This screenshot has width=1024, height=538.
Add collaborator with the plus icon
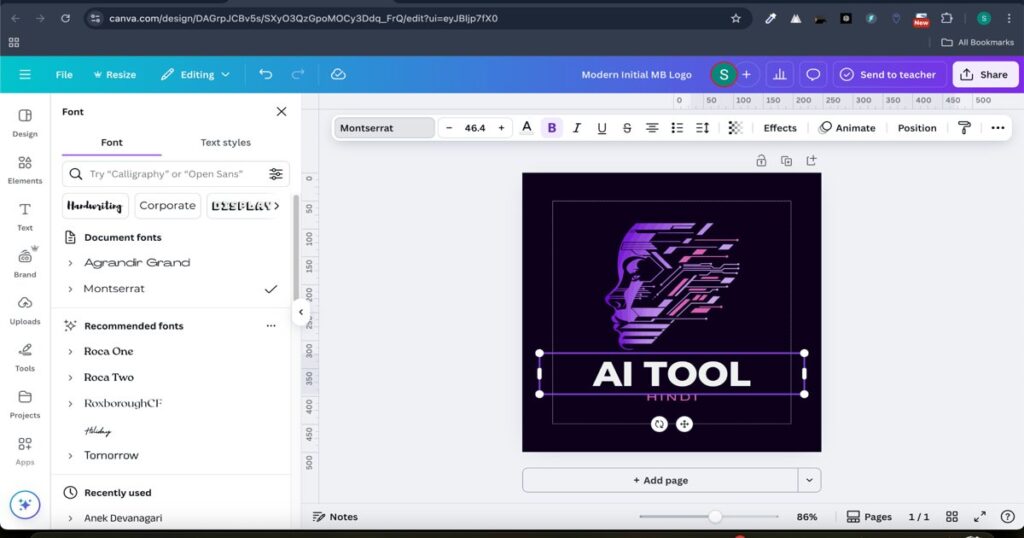[746, 74]
